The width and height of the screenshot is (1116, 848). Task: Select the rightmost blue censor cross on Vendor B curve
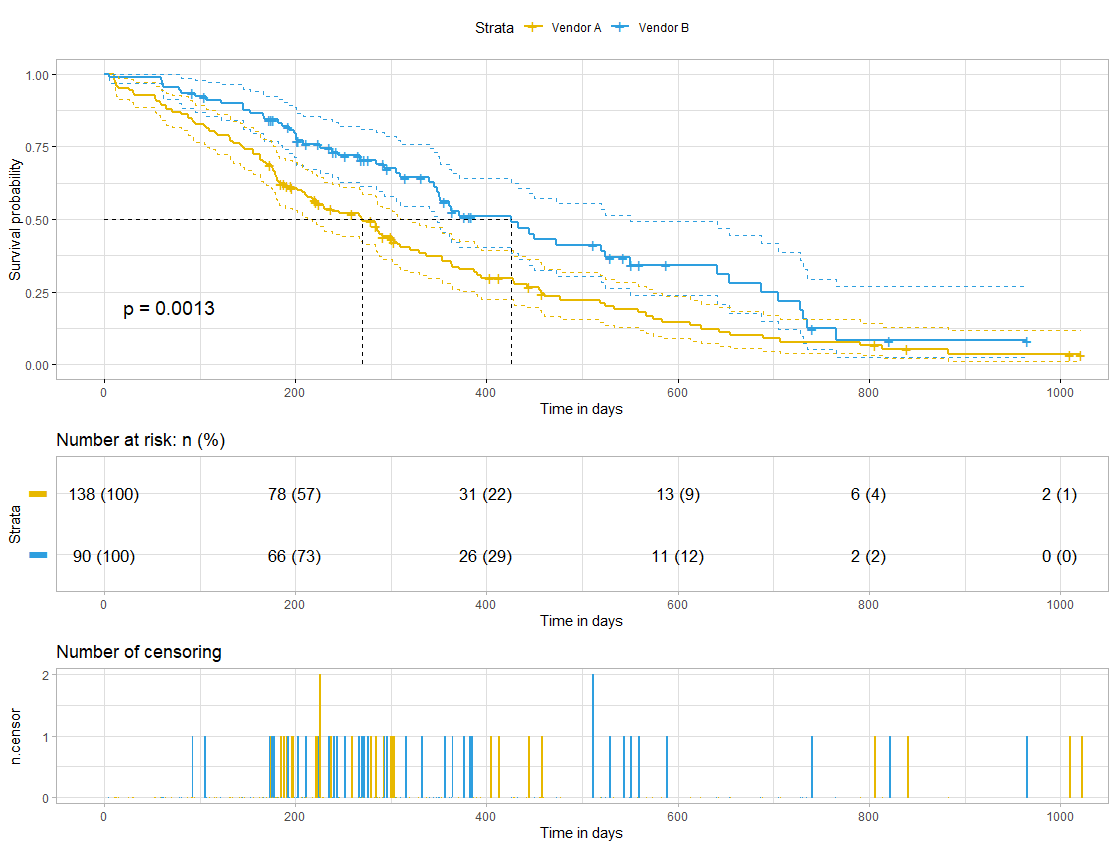[x=1026, y=342]
